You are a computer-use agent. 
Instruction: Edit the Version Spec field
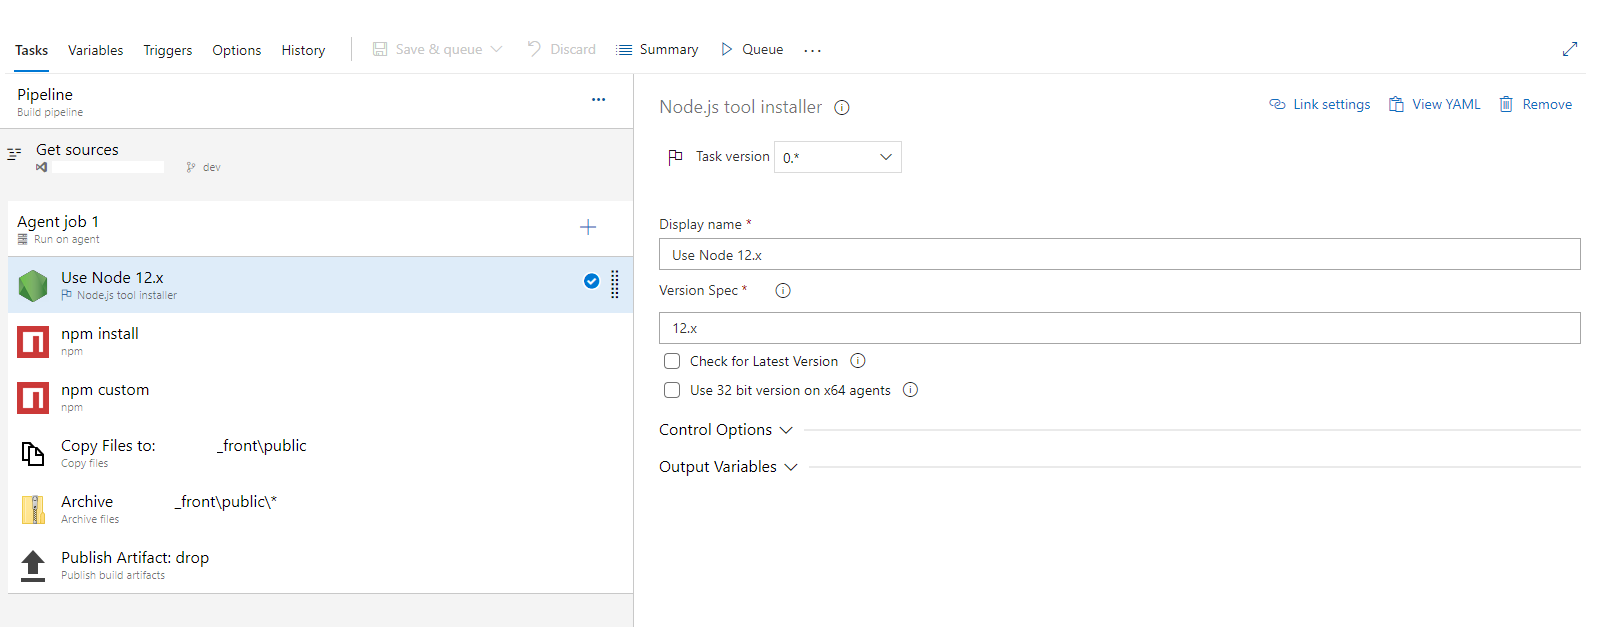(1120, 328)
